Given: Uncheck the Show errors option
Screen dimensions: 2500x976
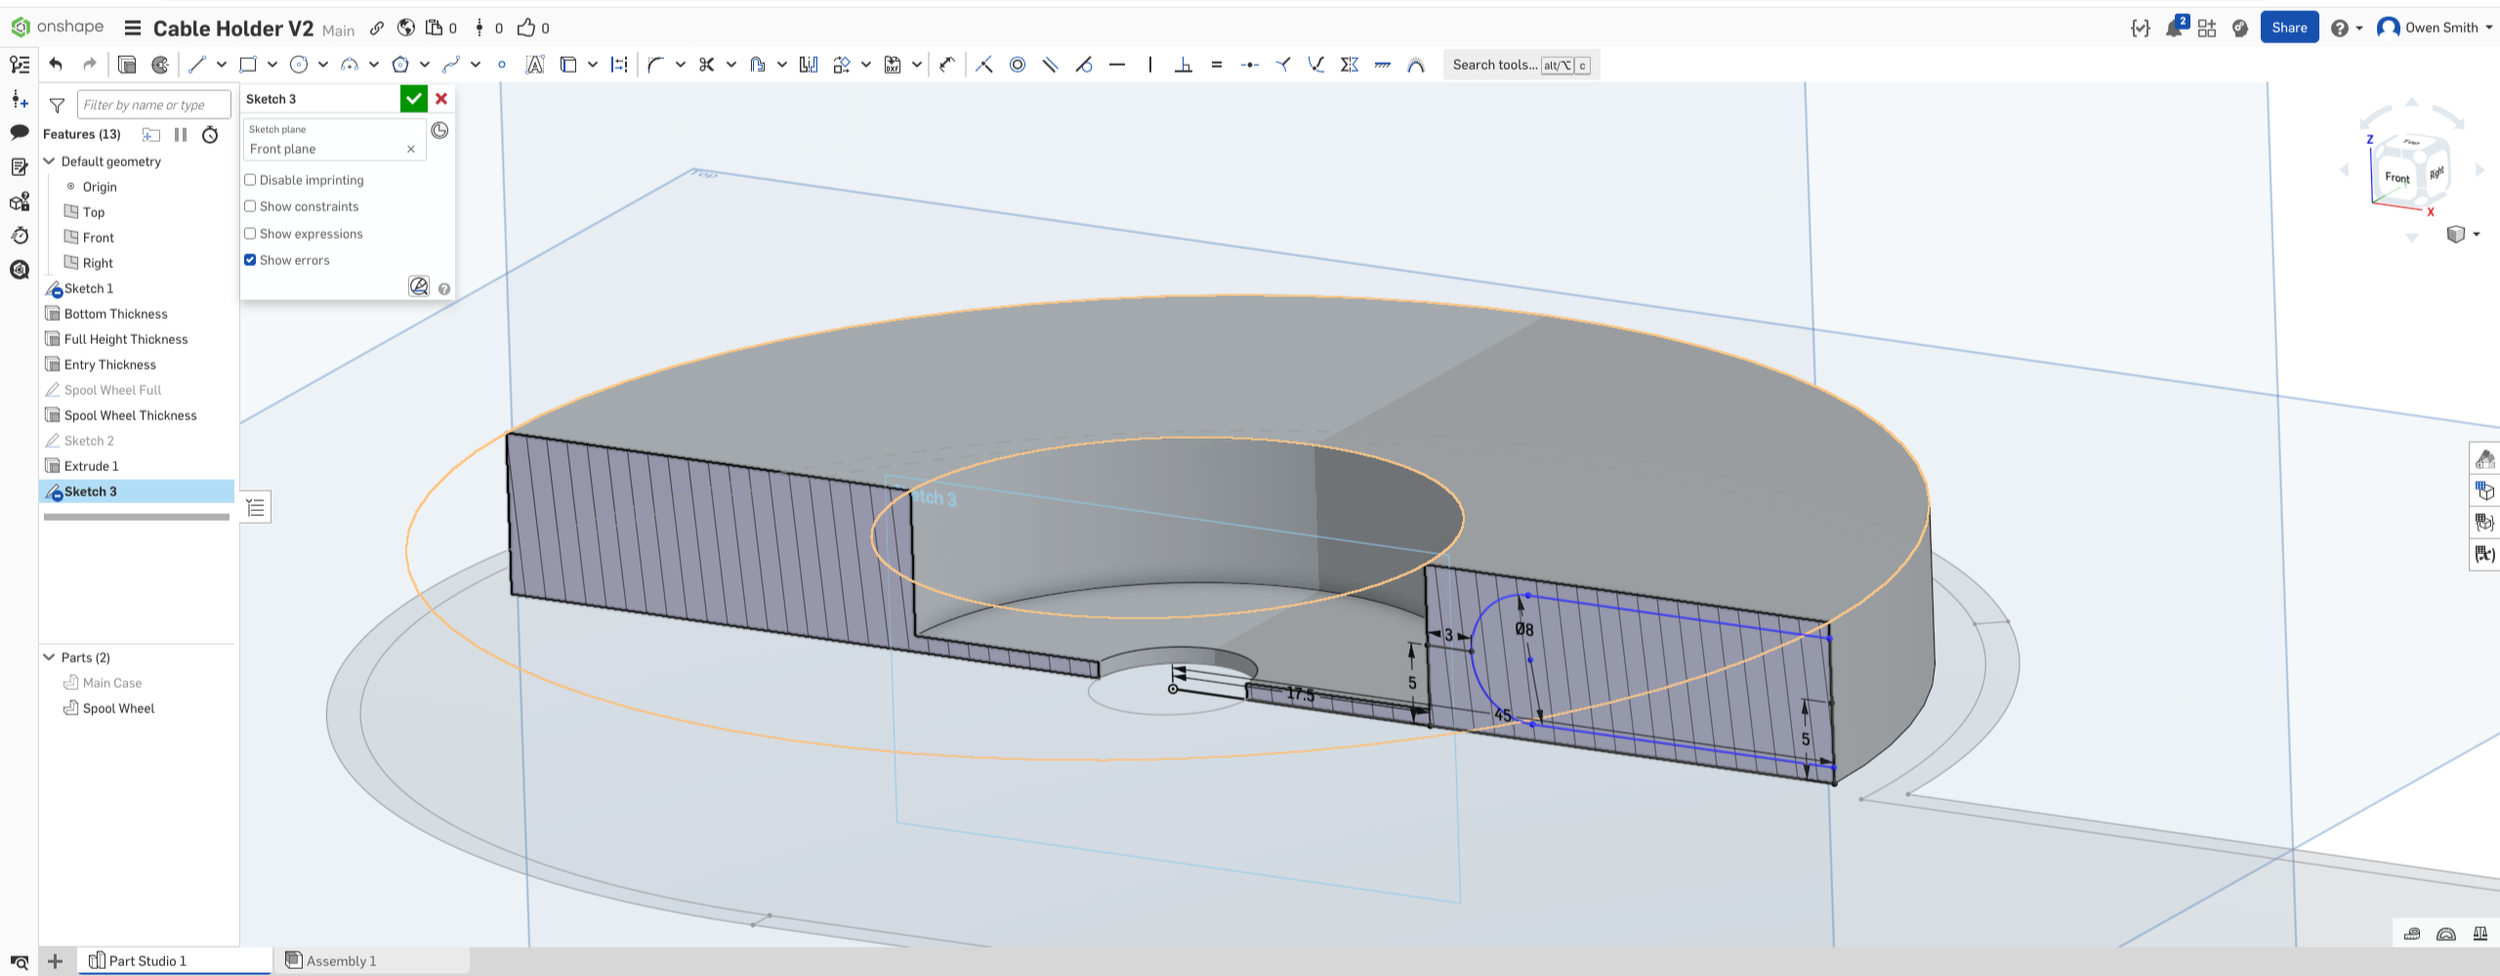Looking at the screenshot, I should pyautogui.click(x=250, y=259).
